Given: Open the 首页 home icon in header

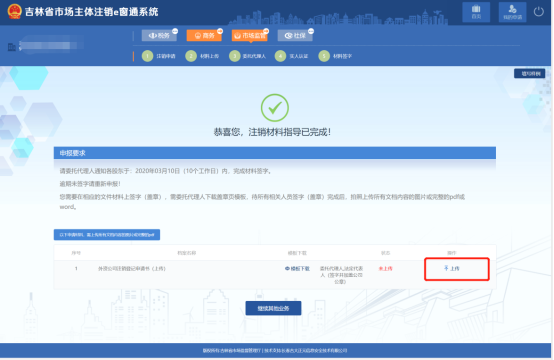Looking at the screenshot, I should coord(476,12).
